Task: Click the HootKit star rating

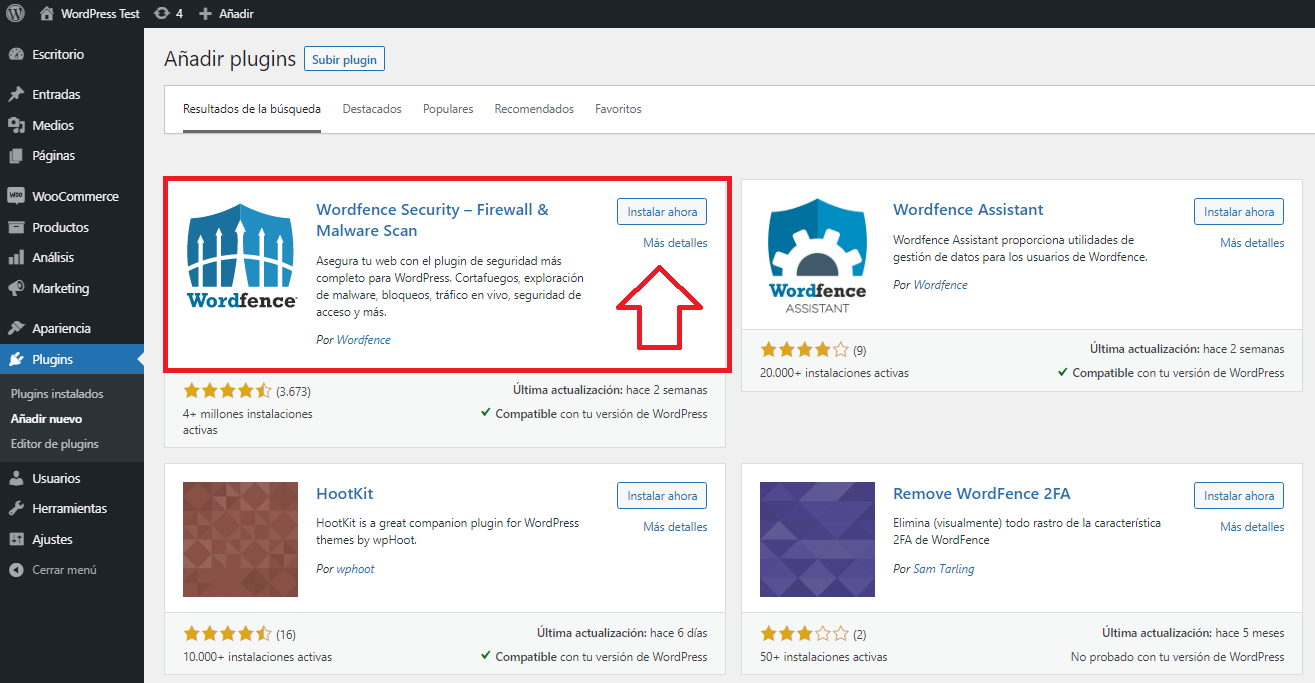Action: [227, 634]
